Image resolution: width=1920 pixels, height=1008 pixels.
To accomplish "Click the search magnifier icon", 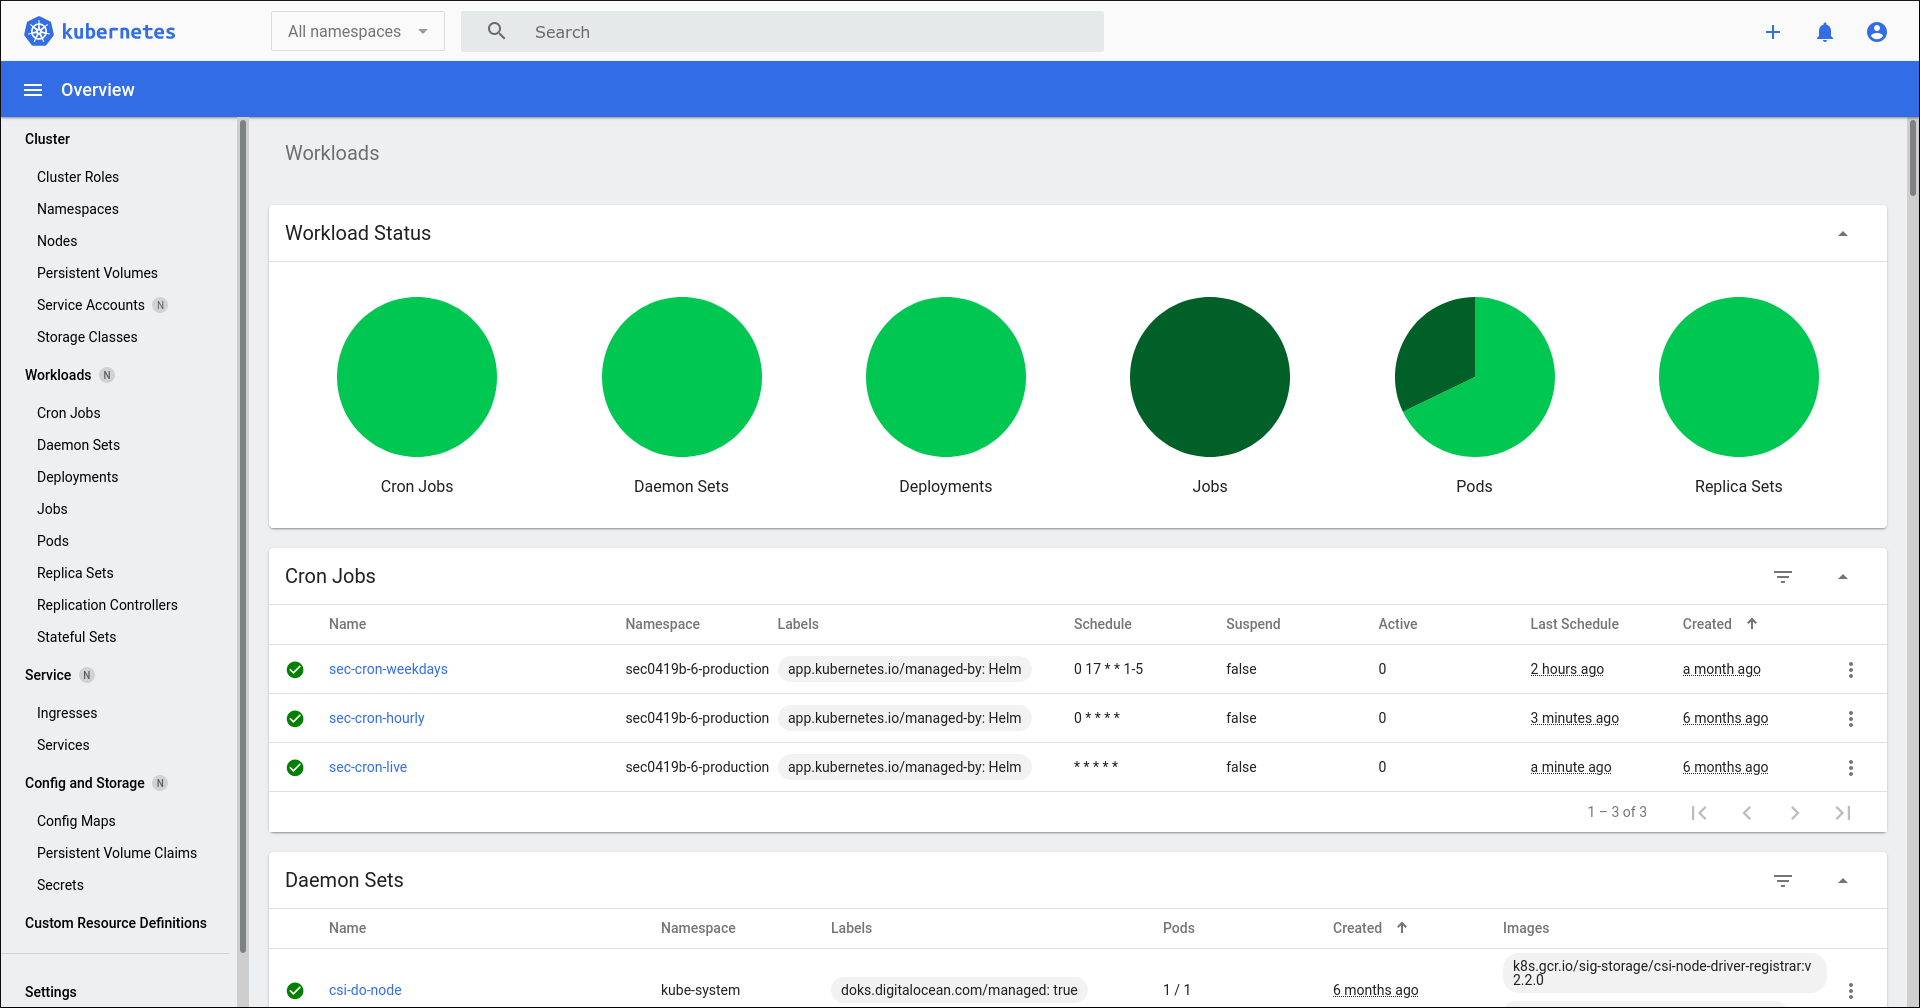I will 497,31.
